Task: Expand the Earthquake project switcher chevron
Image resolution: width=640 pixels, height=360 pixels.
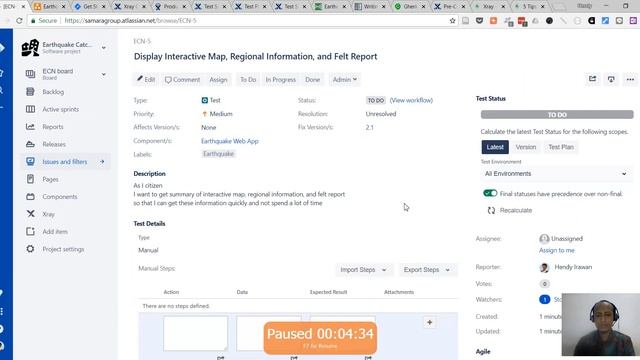Action: (104, 48)
